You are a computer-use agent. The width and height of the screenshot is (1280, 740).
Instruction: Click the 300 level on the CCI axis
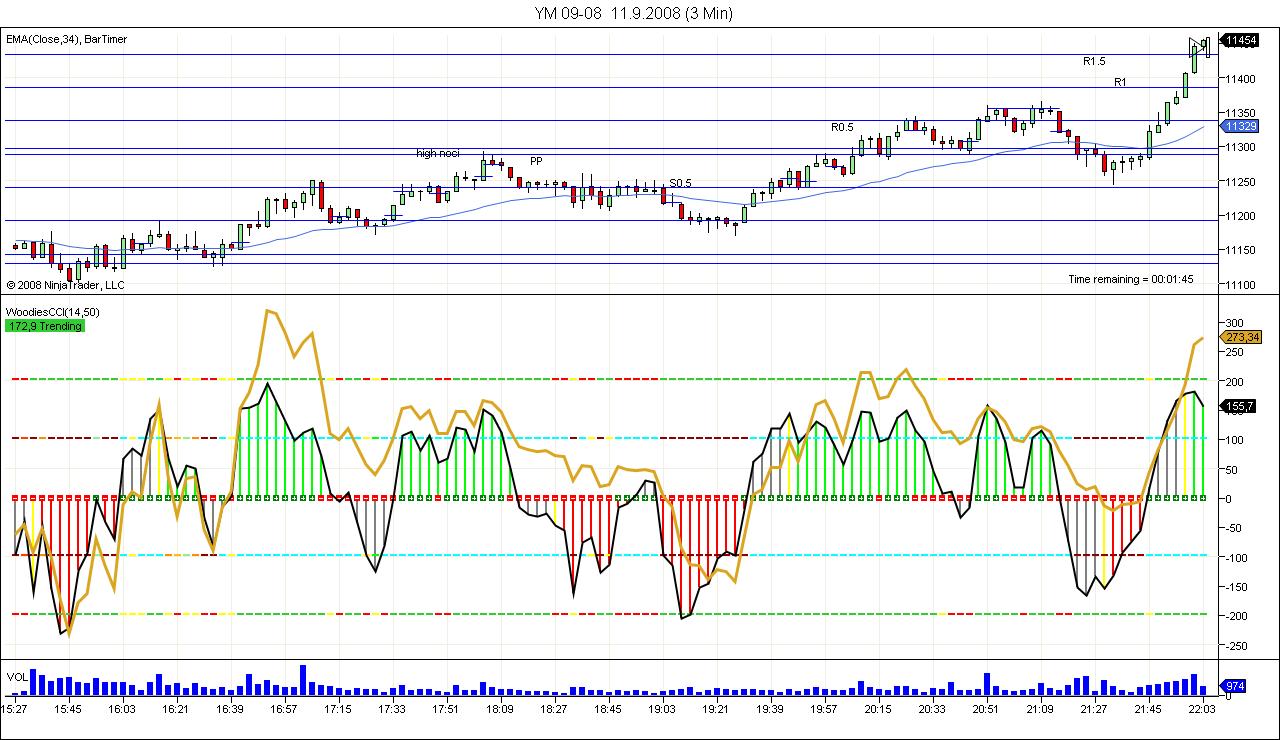[x=1234, y=323]
